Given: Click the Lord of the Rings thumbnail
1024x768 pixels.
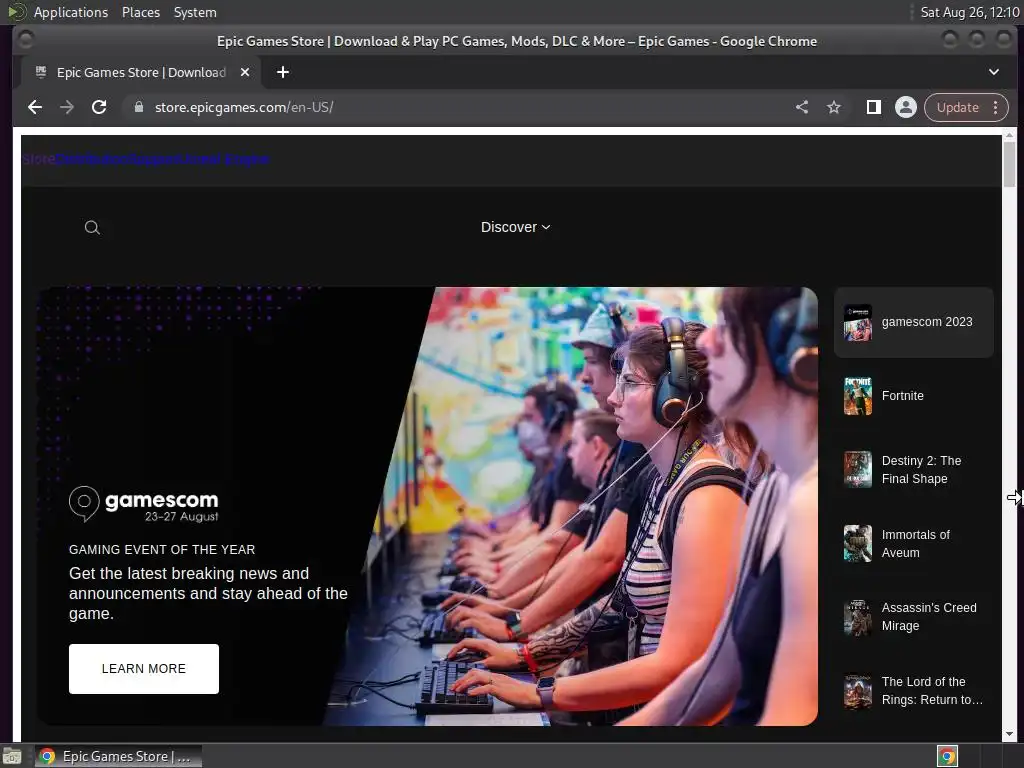Looking at the screenshot, I should click(857, 691).
